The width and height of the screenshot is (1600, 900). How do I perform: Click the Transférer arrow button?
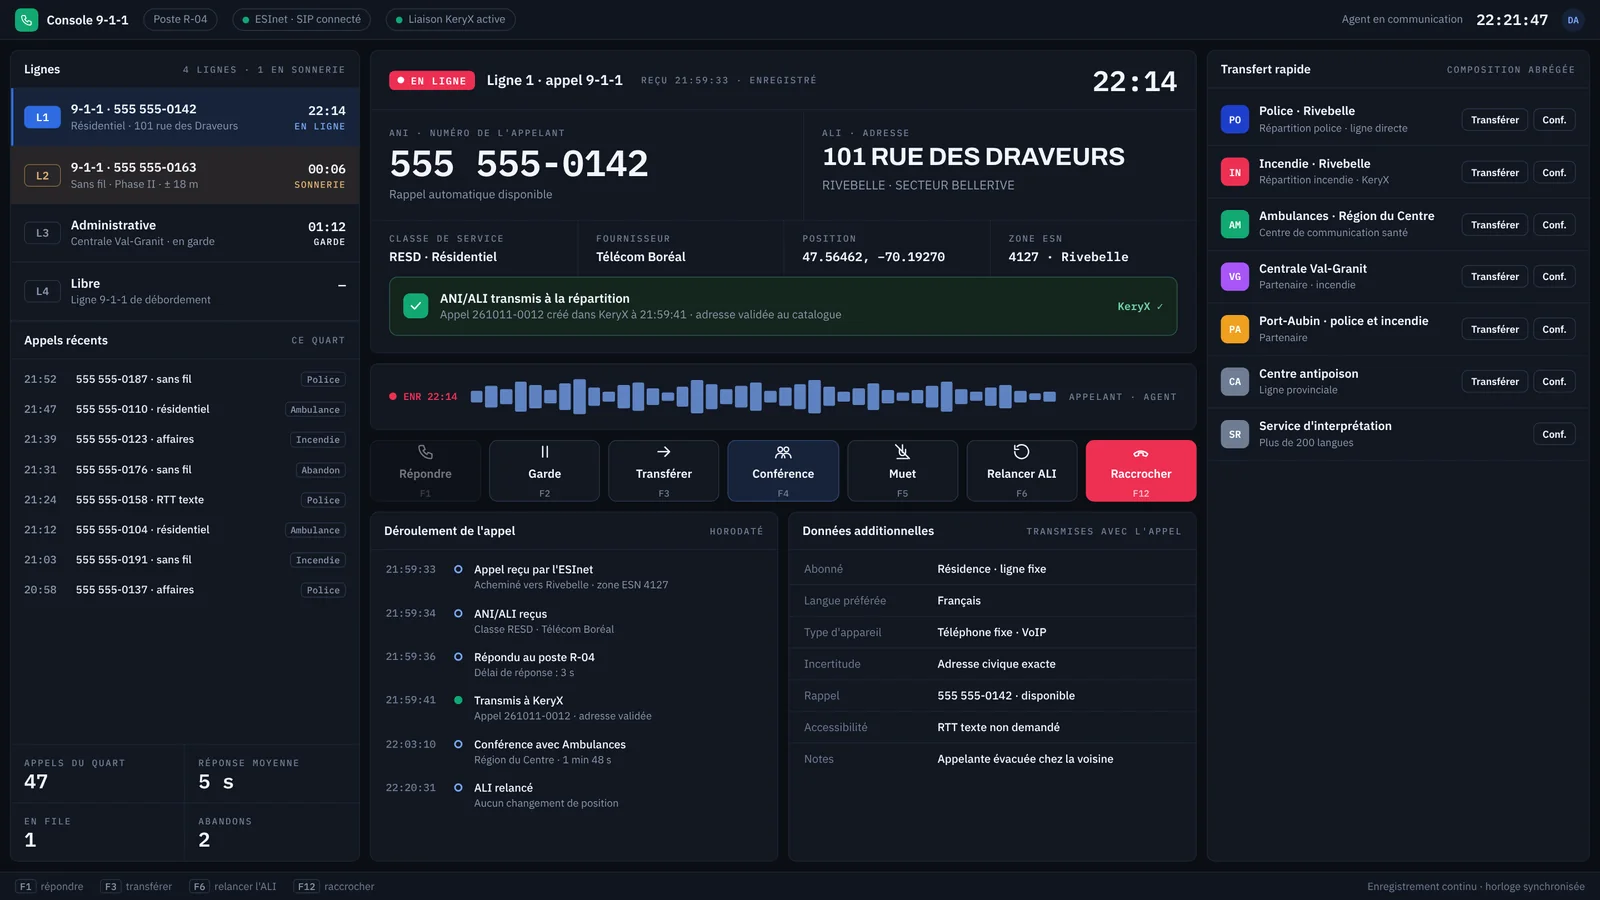664,470
